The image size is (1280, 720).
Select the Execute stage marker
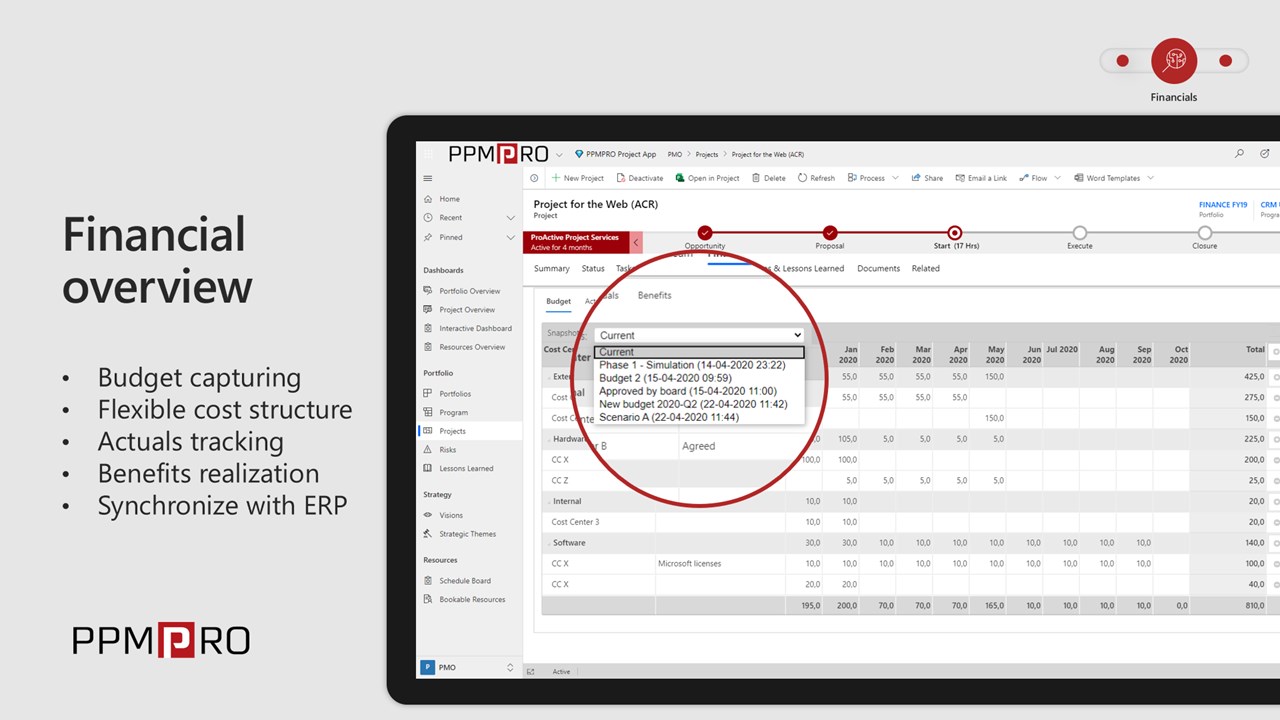tap(1080, 232)
